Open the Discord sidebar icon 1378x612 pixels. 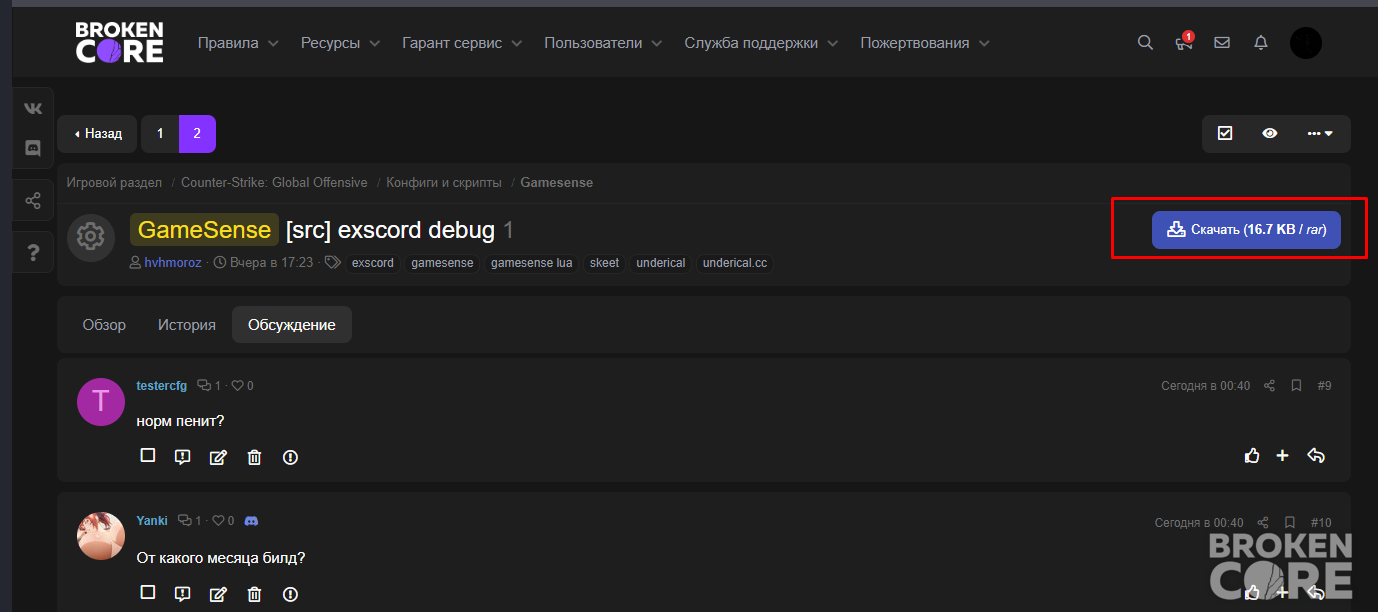point(33,148)
